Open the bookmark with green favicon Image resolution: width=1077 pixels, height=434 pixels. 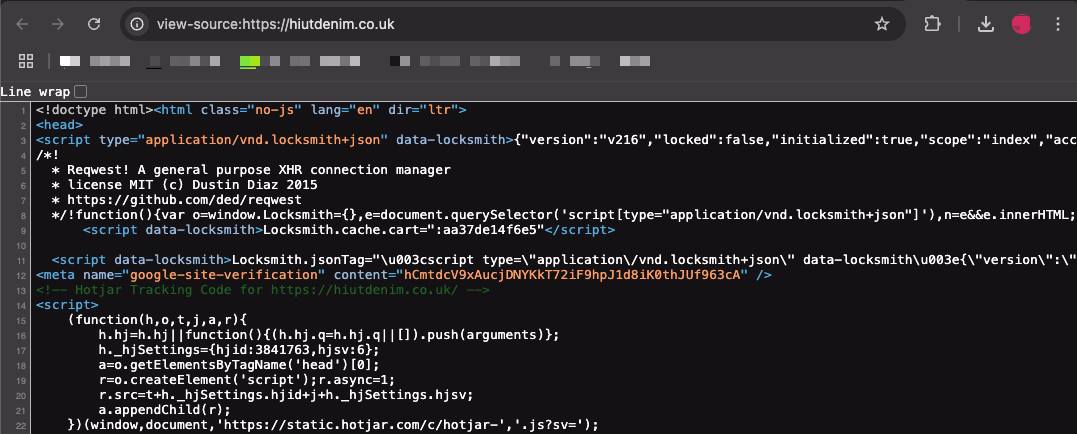260,61
